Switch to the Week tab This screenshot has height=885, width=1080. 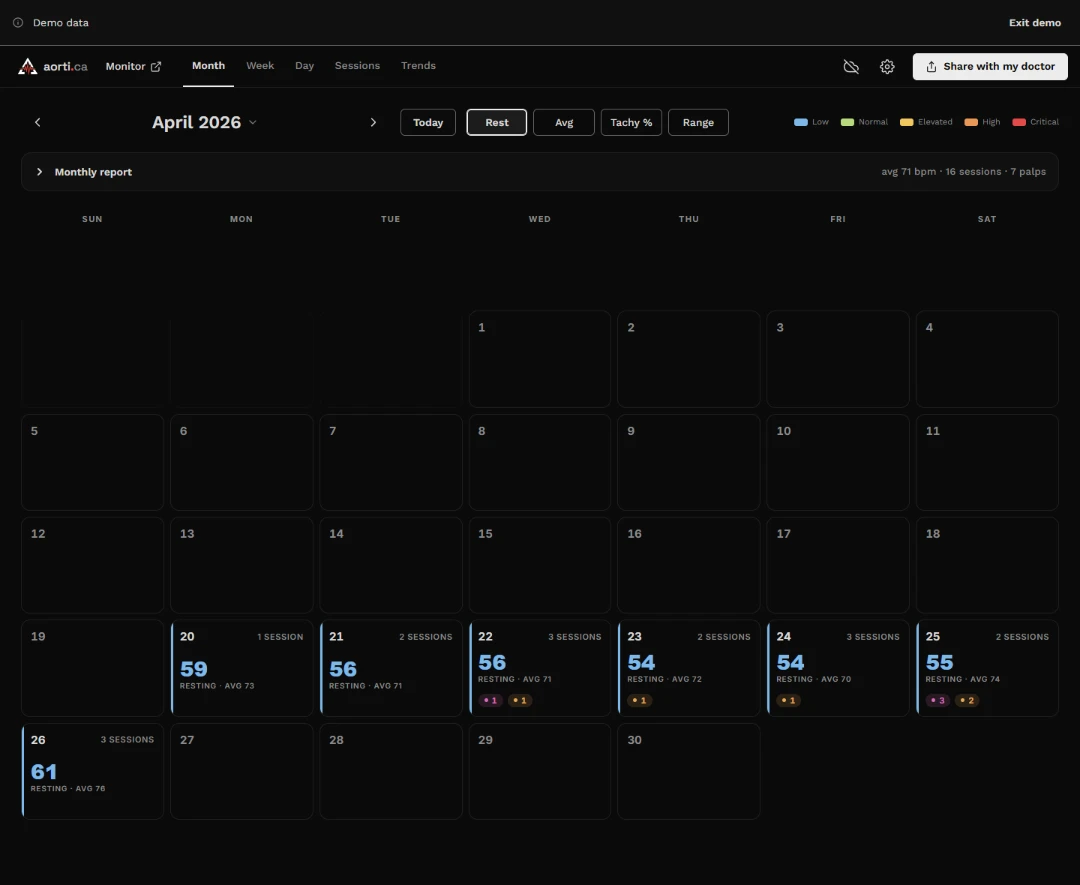(260, 66)
